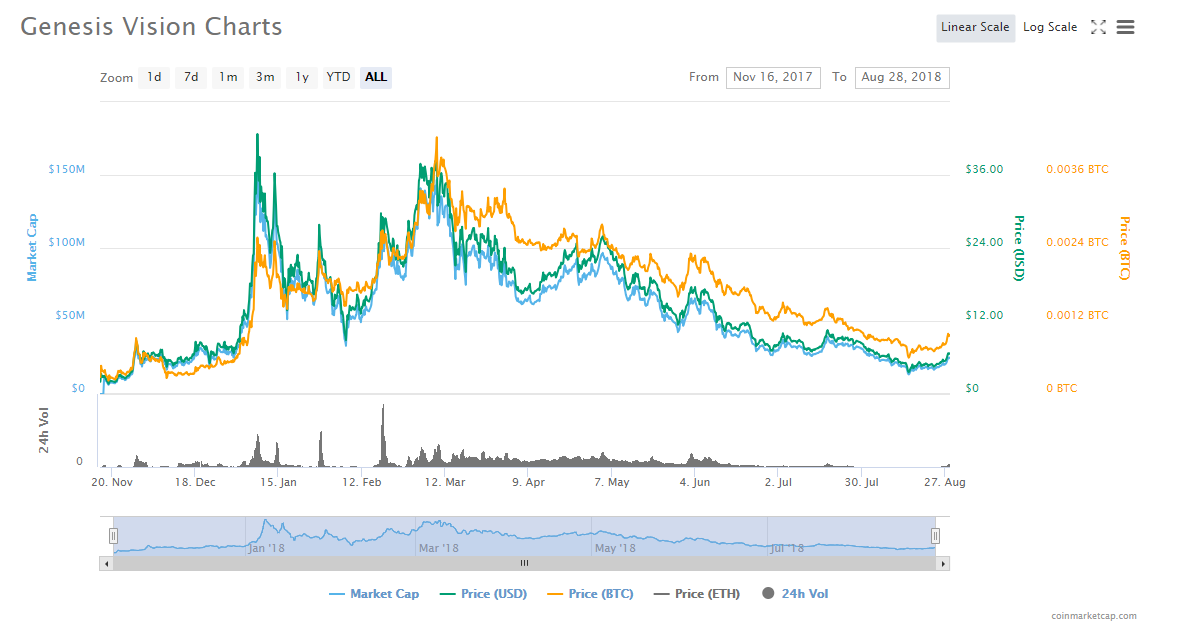Click the $24.00 price axis label

click(984, 242)
